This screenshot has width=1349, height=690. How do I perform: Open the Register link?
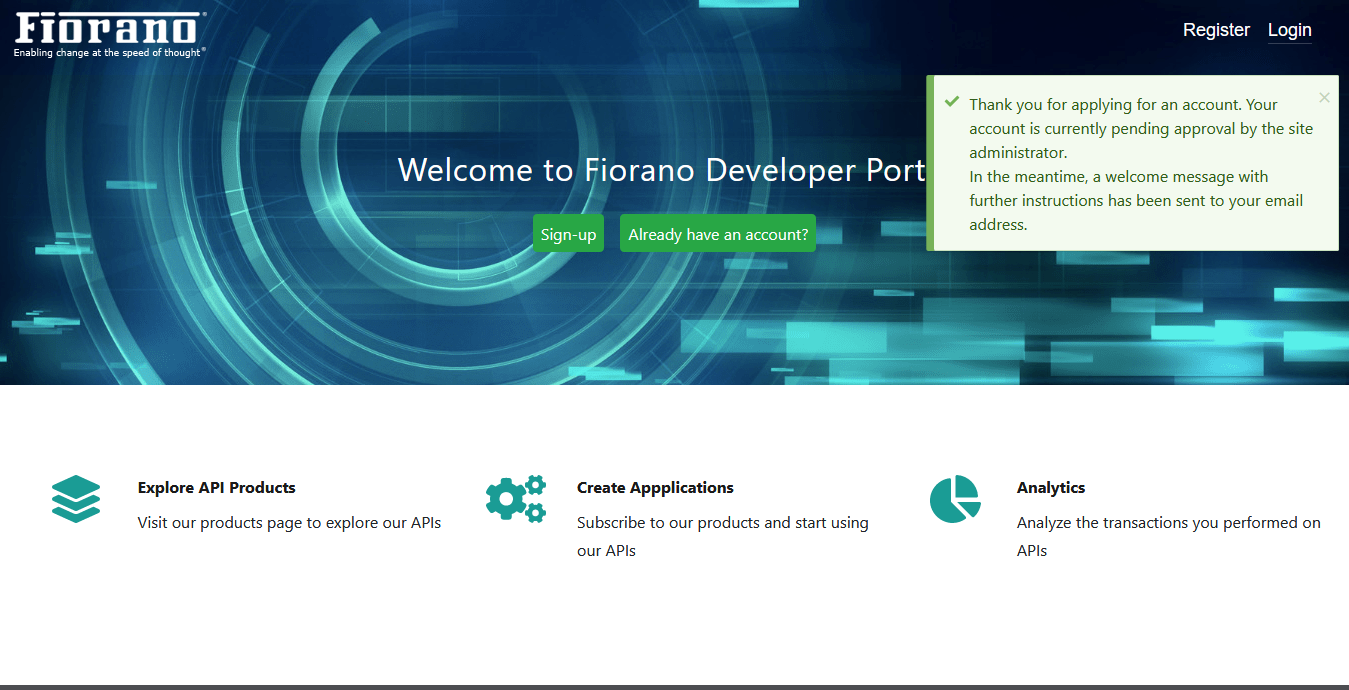pos(1216,30)
